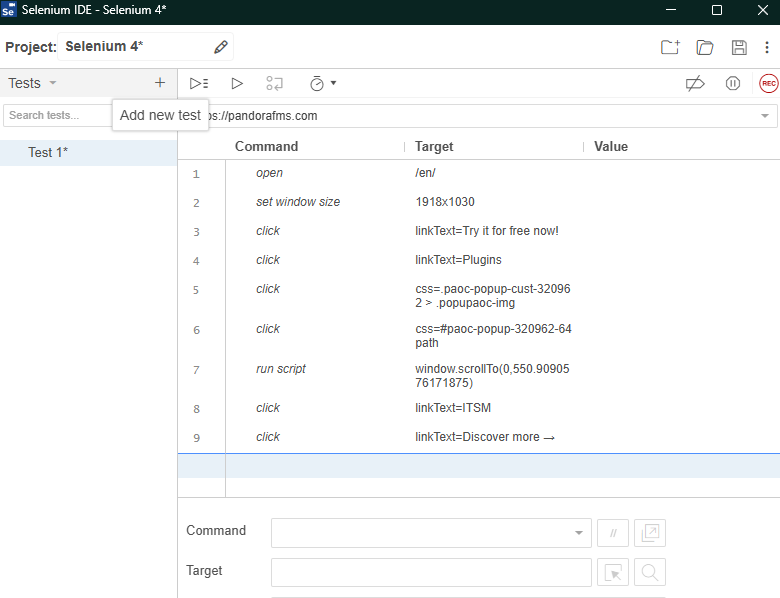The width and height of the screenshot is (780, 598).
Task: Click the open command reference icon
Action: (650, 533)
